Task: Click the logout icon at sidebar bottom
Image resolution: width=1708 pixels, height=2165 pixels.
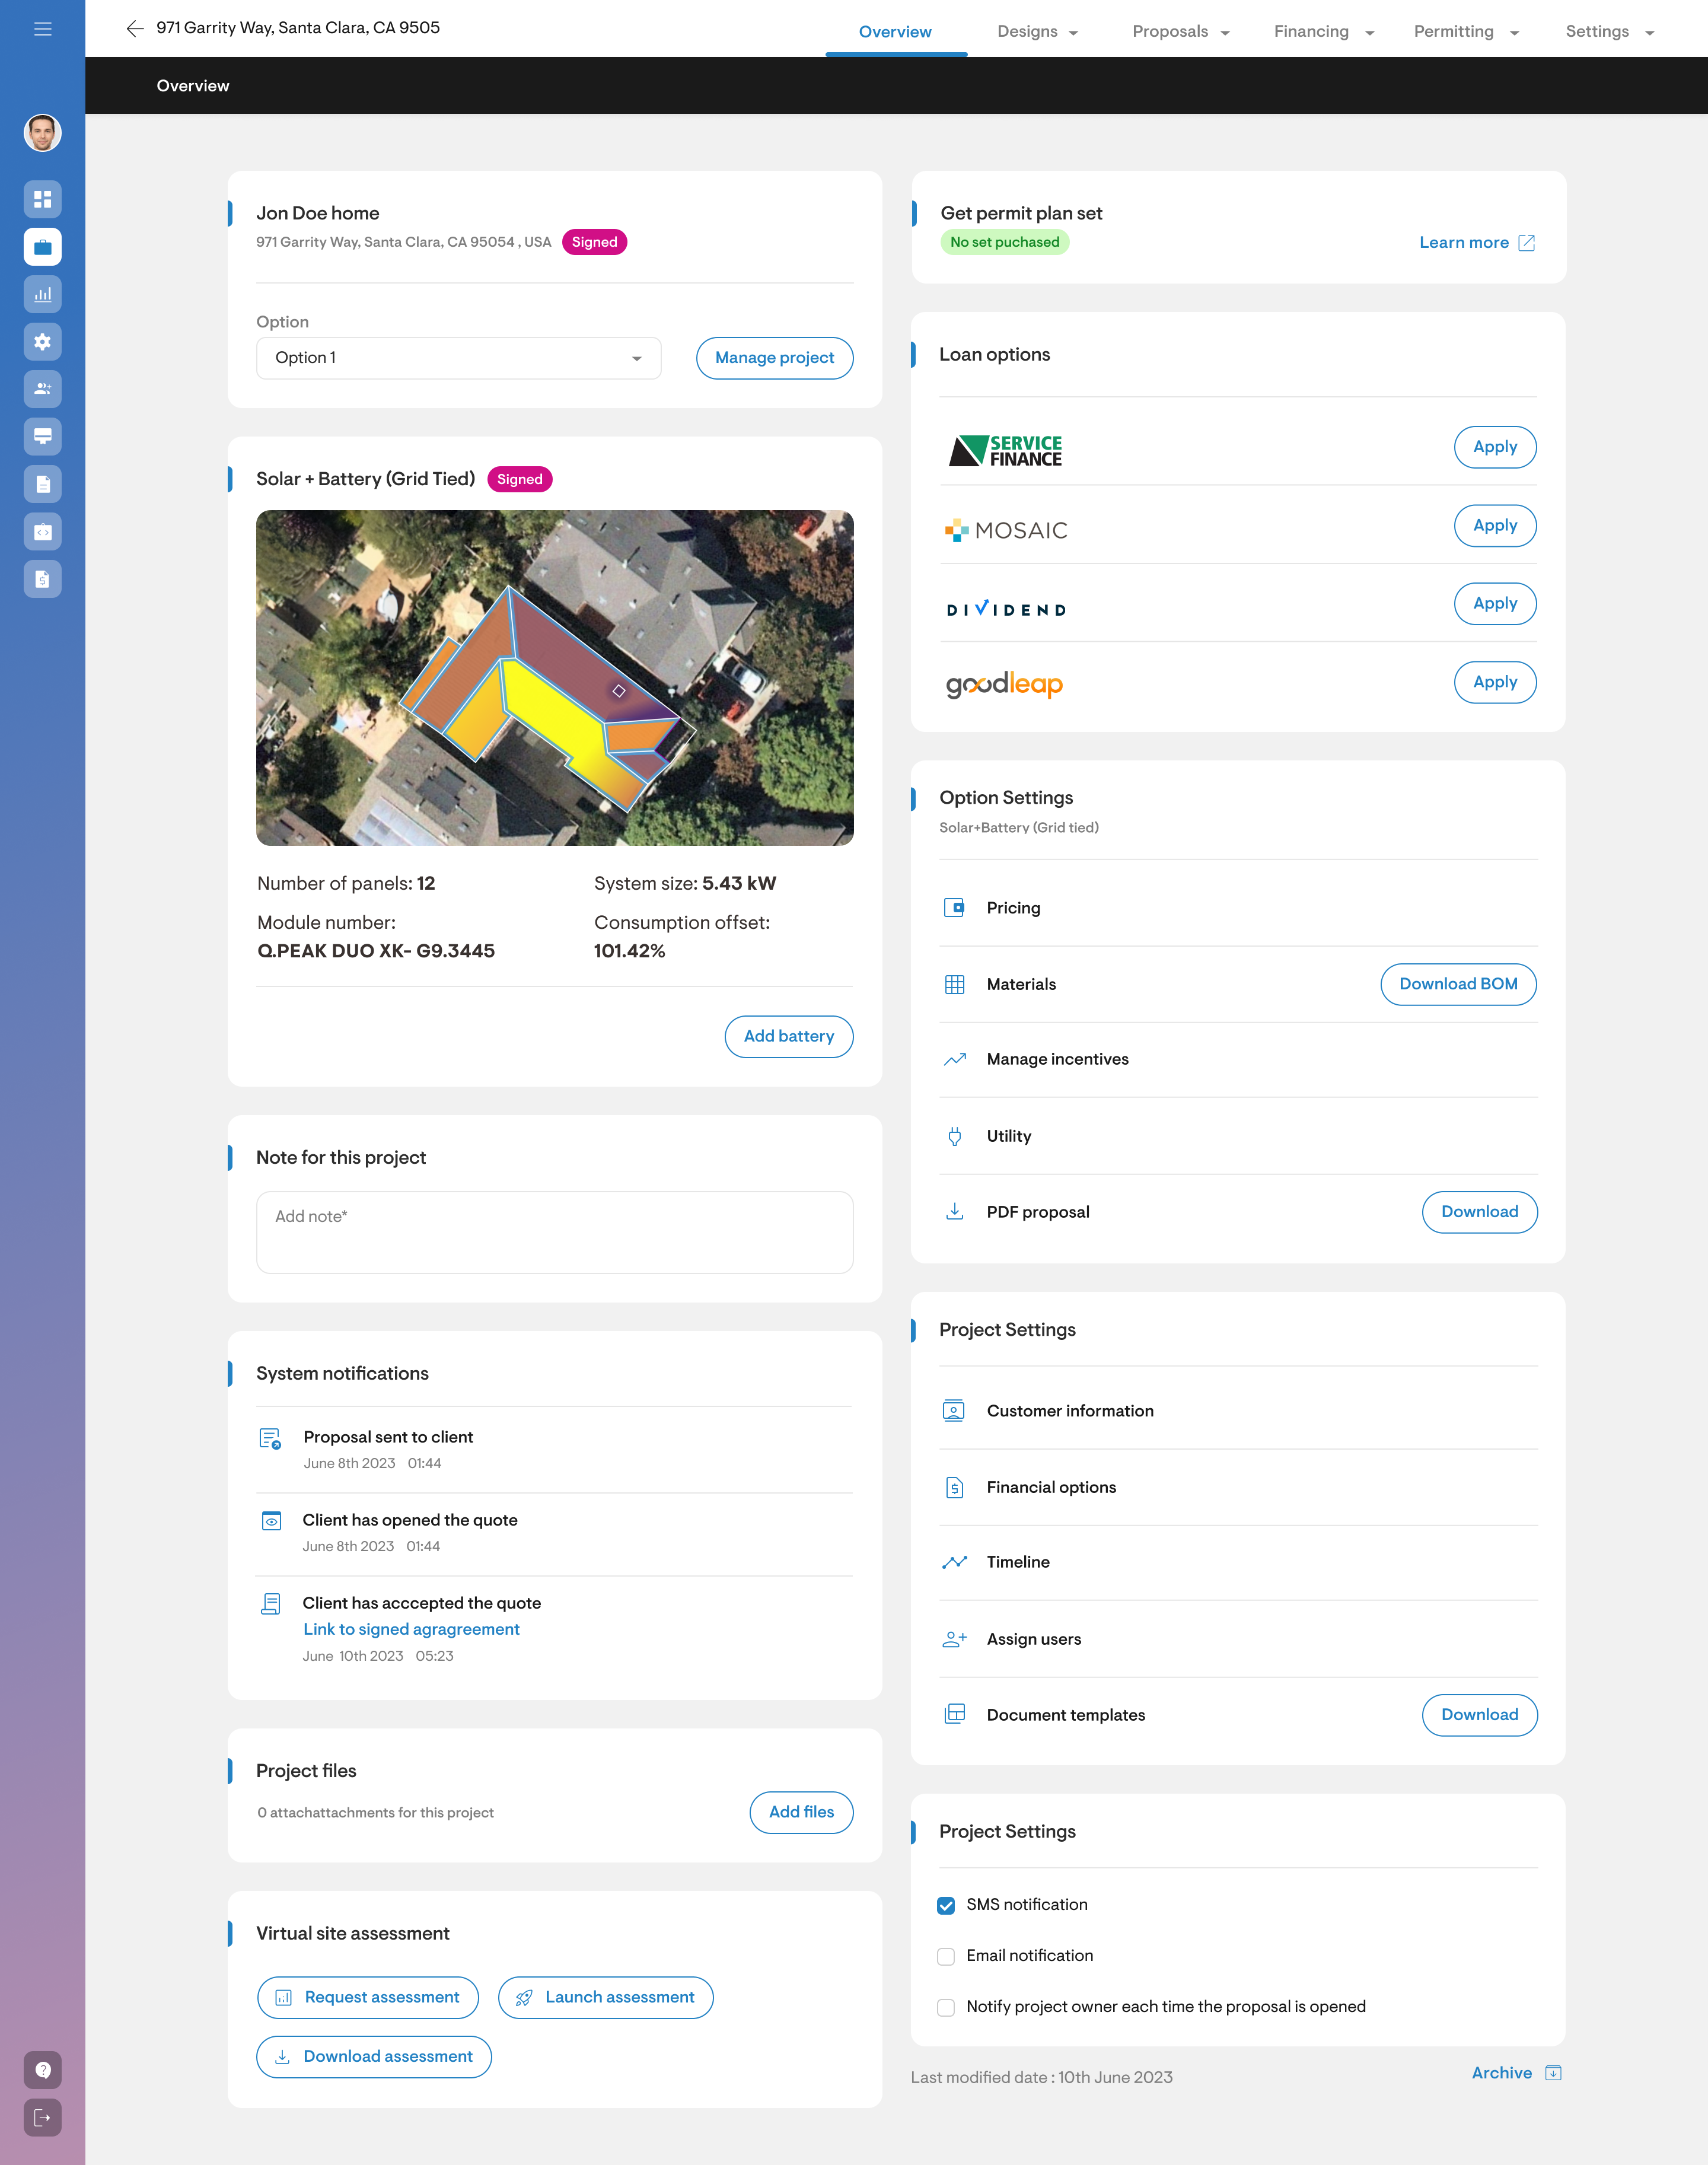Action: pos(42,2117)
